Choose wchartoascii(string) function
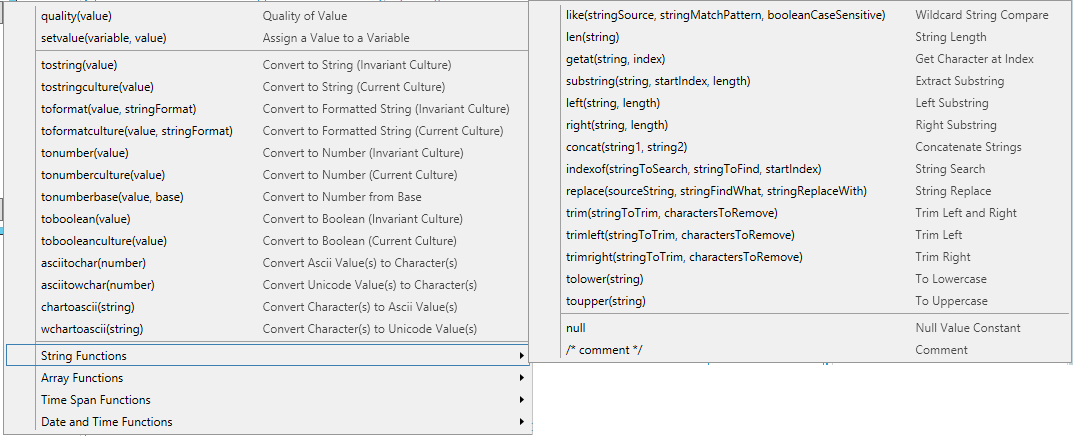 pyautogui.click(x=91, y=329)
